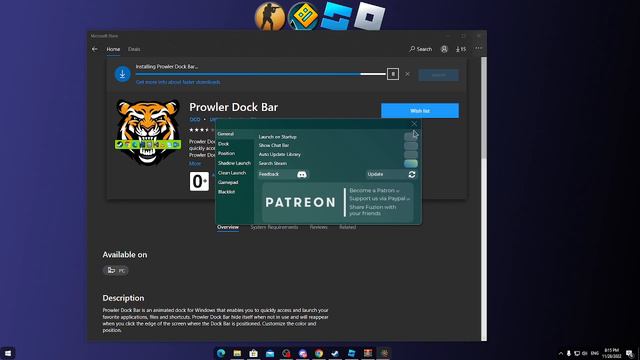Screen dimensions: 640x360
Task: Open Google Chrome from the taskbar
Action: coord(319,353)
